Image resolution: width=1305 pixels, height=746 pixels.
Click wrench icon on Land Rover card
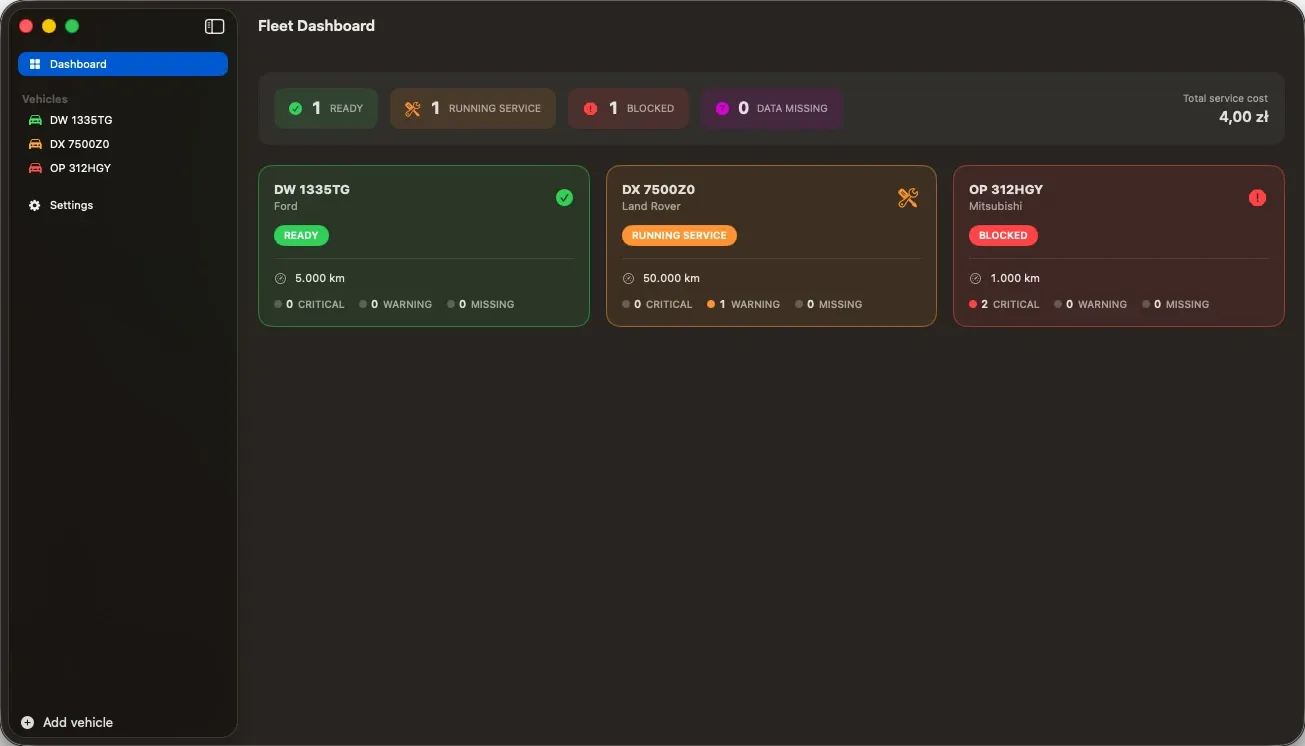[x=908, y=197]
